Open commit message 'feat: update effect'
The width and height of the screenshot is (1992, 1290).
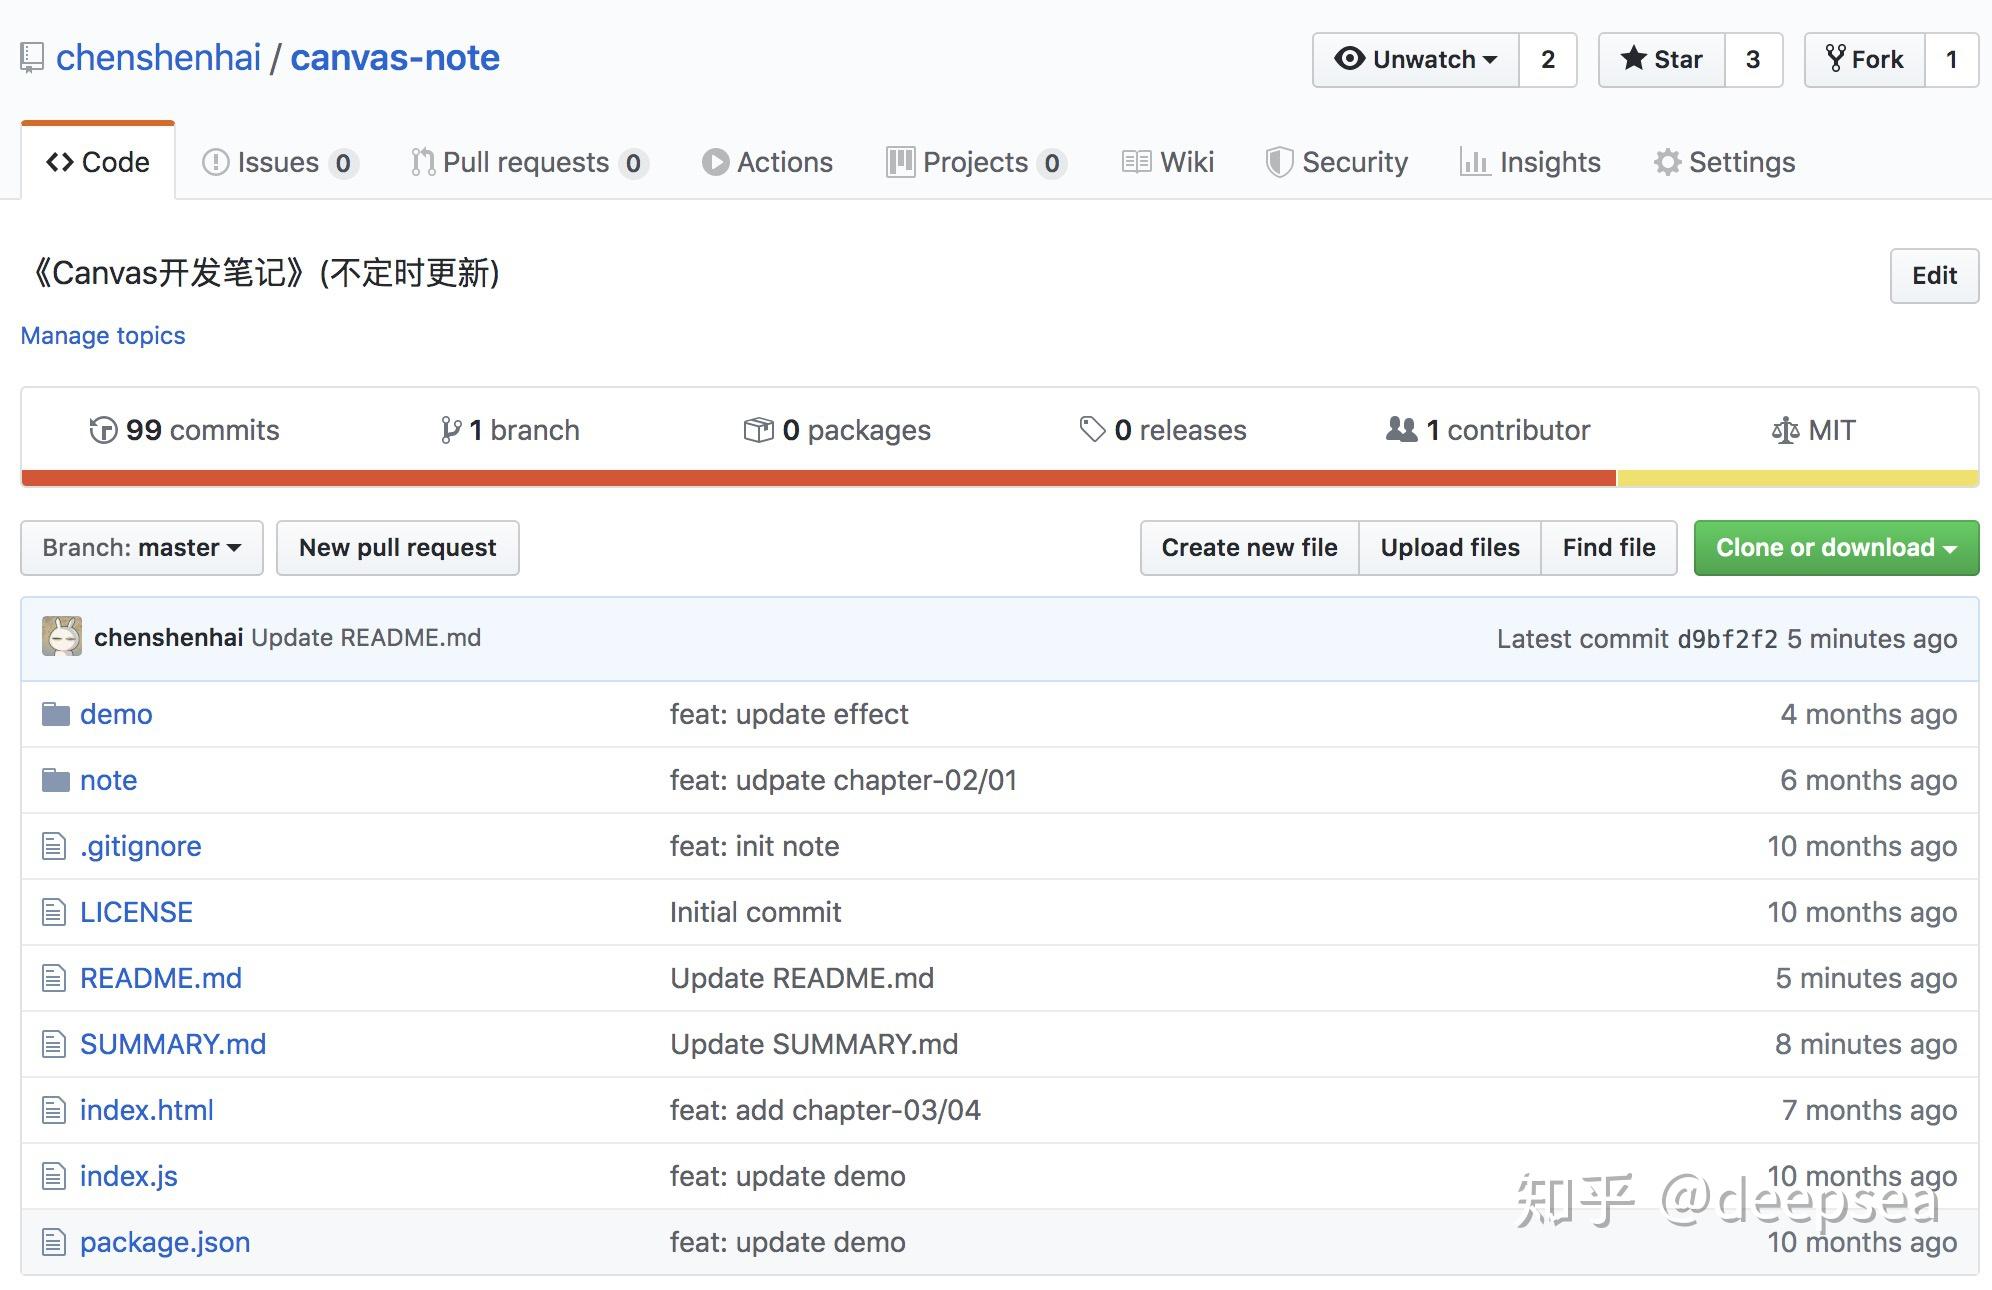[x=789, y=714]
